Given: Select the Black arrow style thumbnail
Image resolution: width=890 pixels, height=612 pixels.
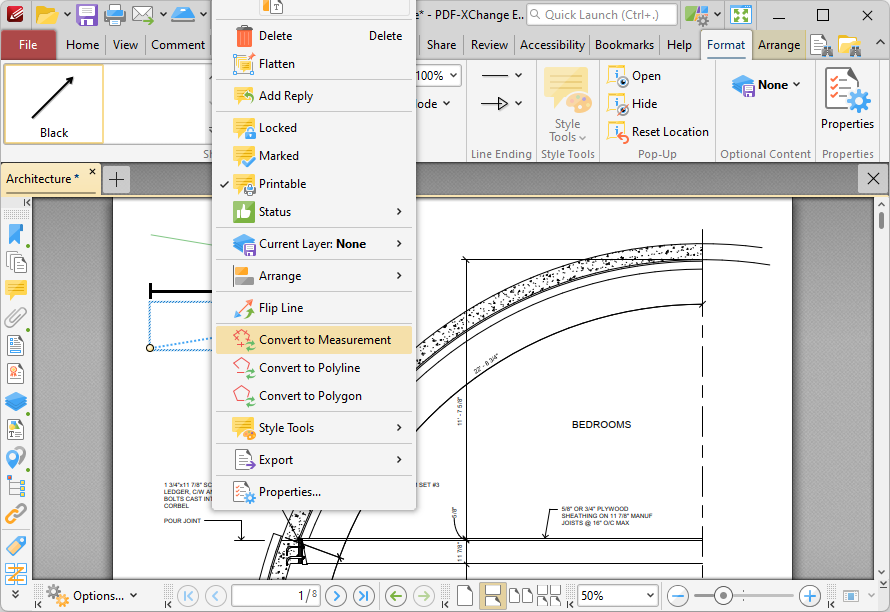Looking at the screenshot, I should click(x=54, y=103).
